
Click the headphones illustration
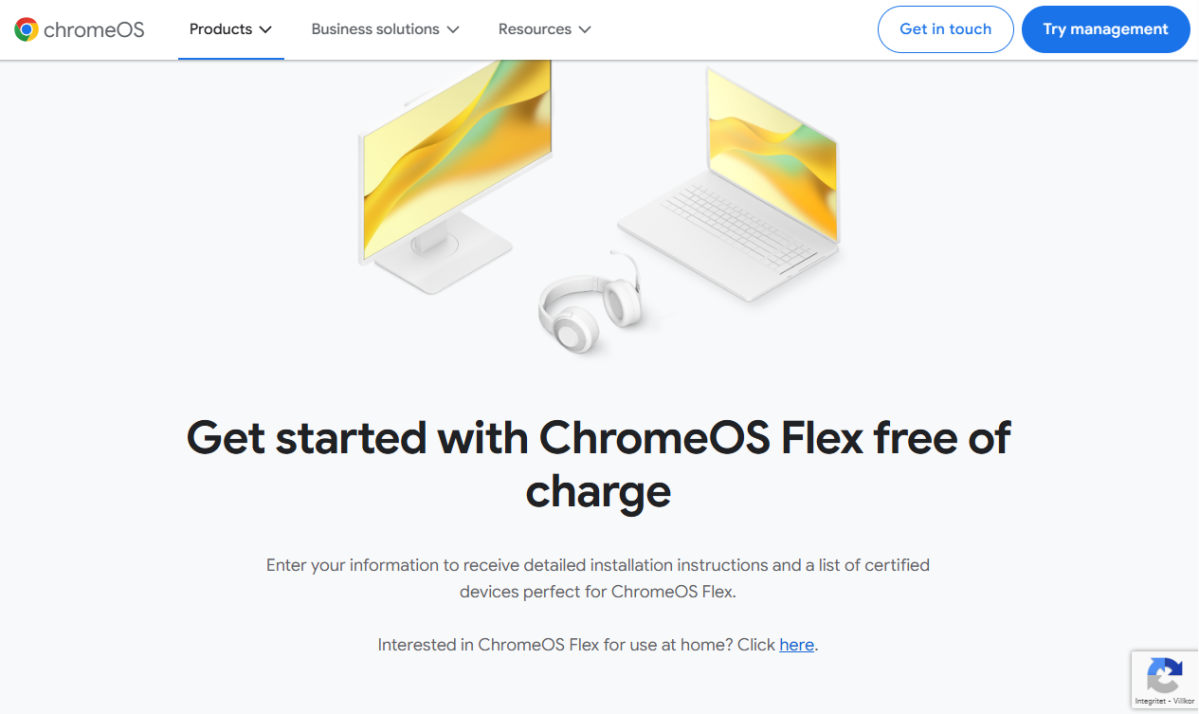tap(588, 308)
